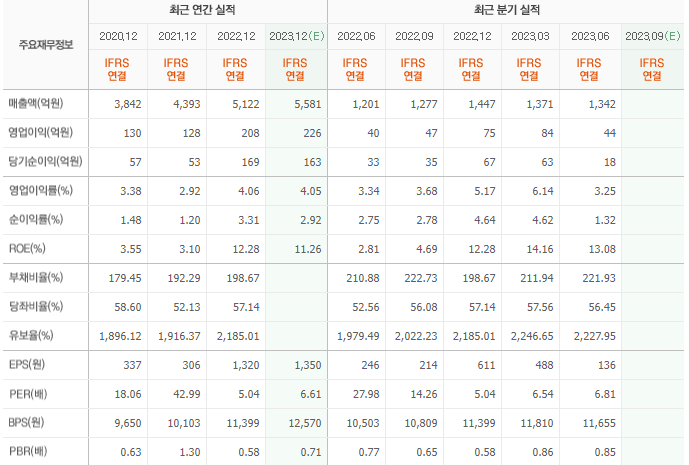689x465 pixels.
Task: Click the 최근 분기 실적 header
Action: click(x=507, y=10)
